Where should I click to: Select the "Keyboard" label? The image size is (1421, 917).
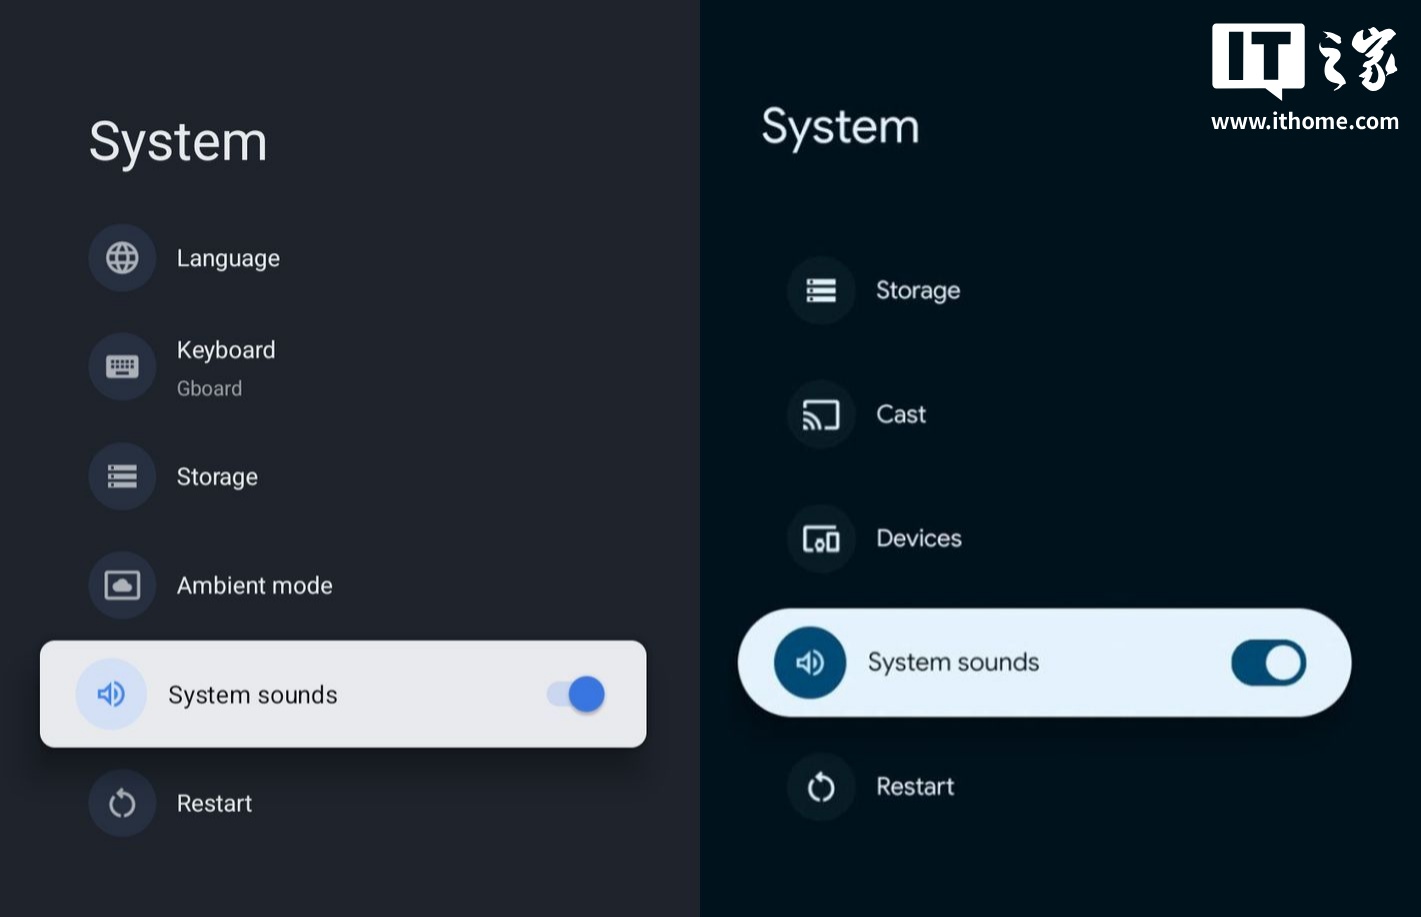point(226,350)
